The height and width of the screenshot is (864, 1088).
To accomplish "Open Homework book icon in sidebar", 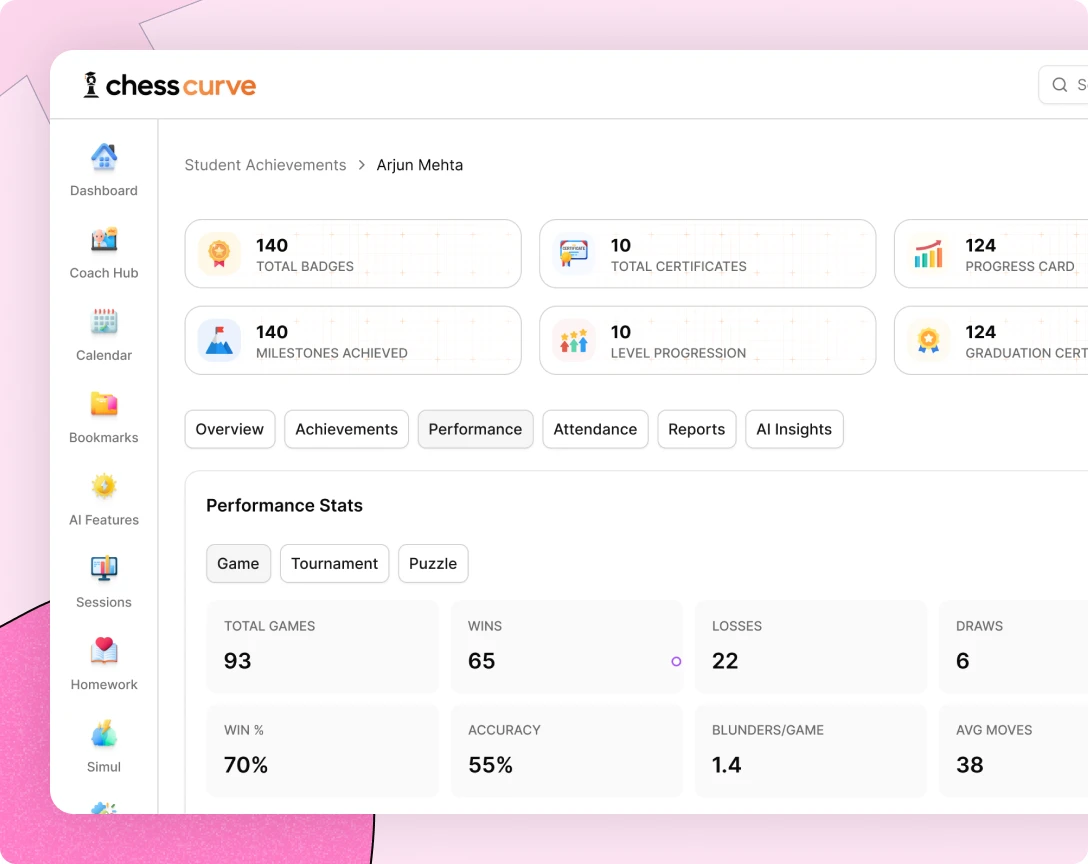I will point(104,650).
